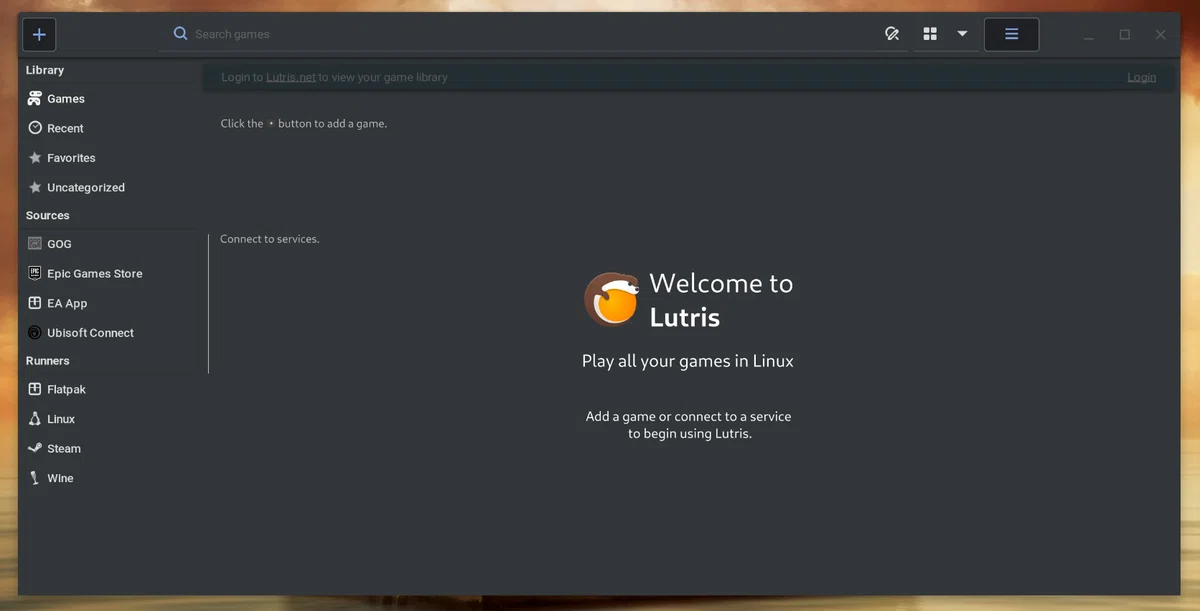Click the Library section header
Screen dimensions: 1200x611
(45, 70)
